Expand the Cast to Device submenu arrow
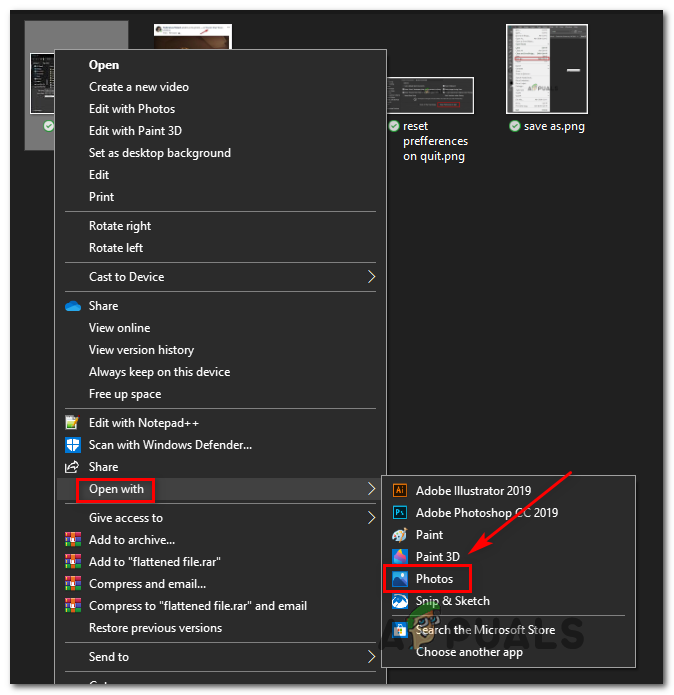This screenshot has width=674, height=695. coord(371,277)
